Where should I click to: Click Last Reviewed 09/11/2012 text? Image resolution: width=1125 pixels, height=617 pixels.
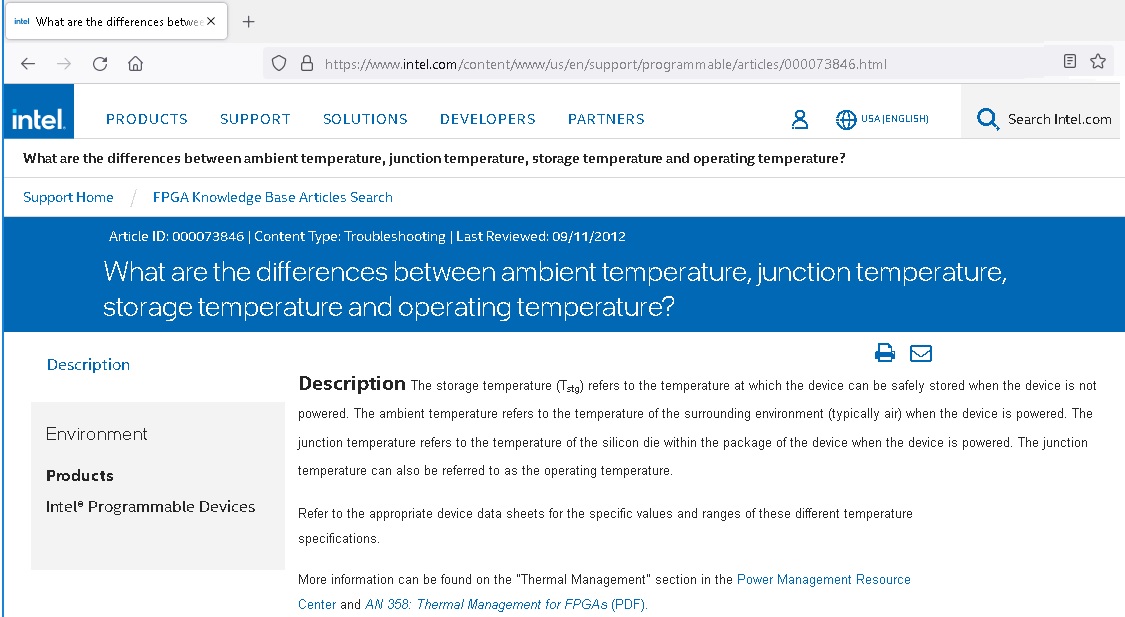pos(541,236)
